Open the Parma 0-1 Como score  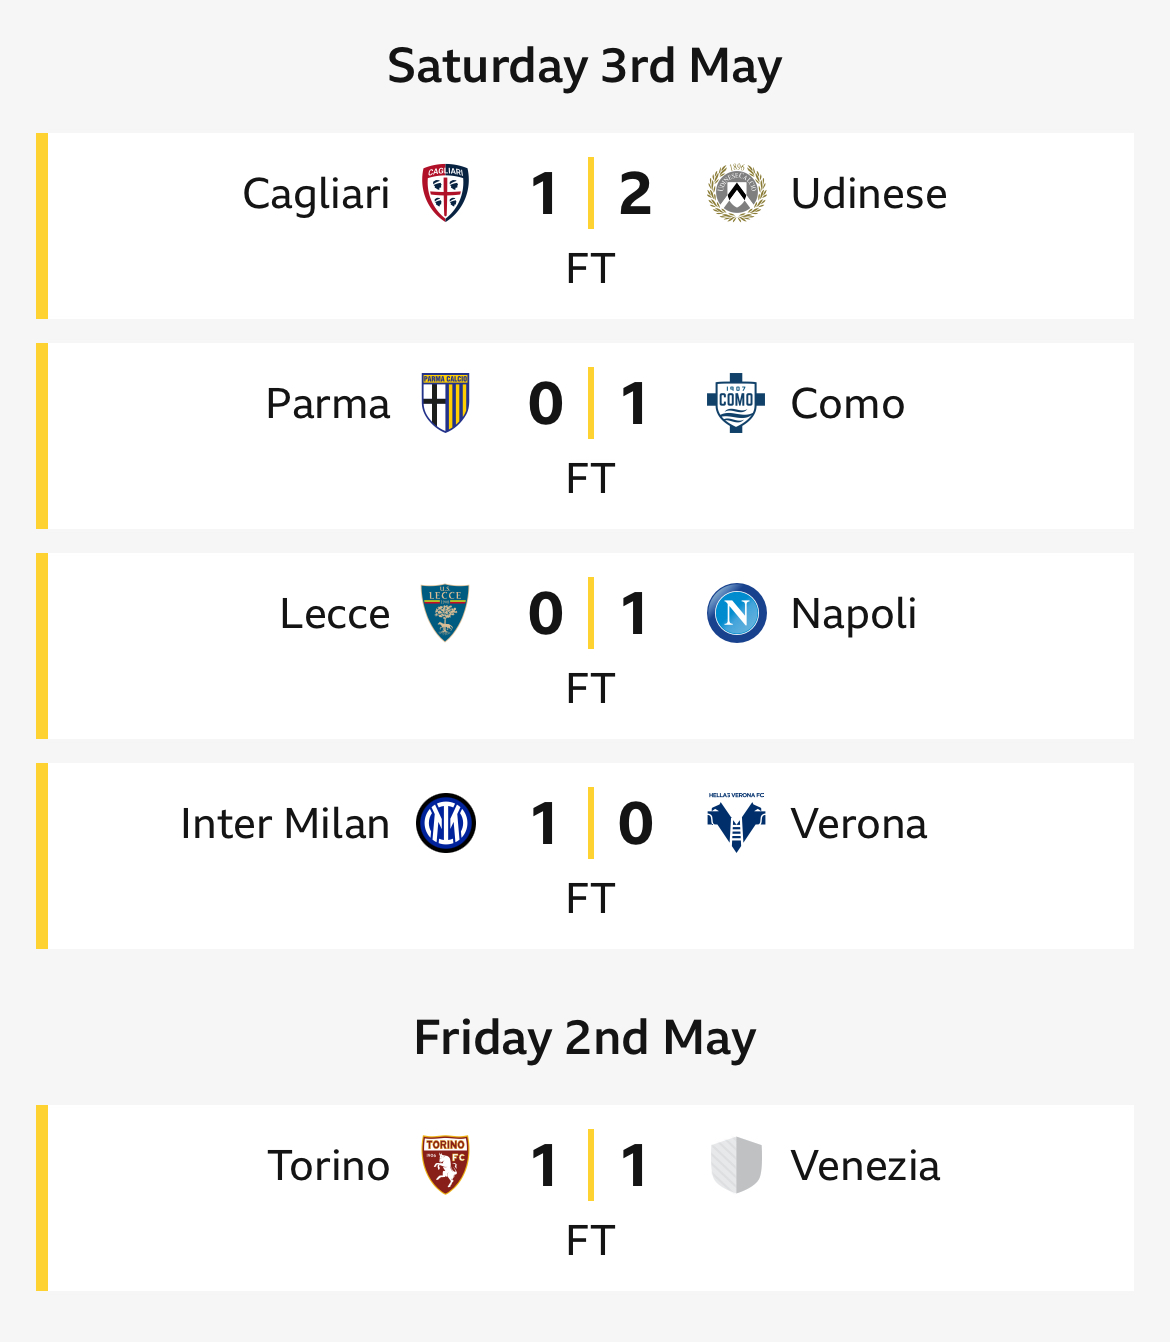[x=590, y=403]
